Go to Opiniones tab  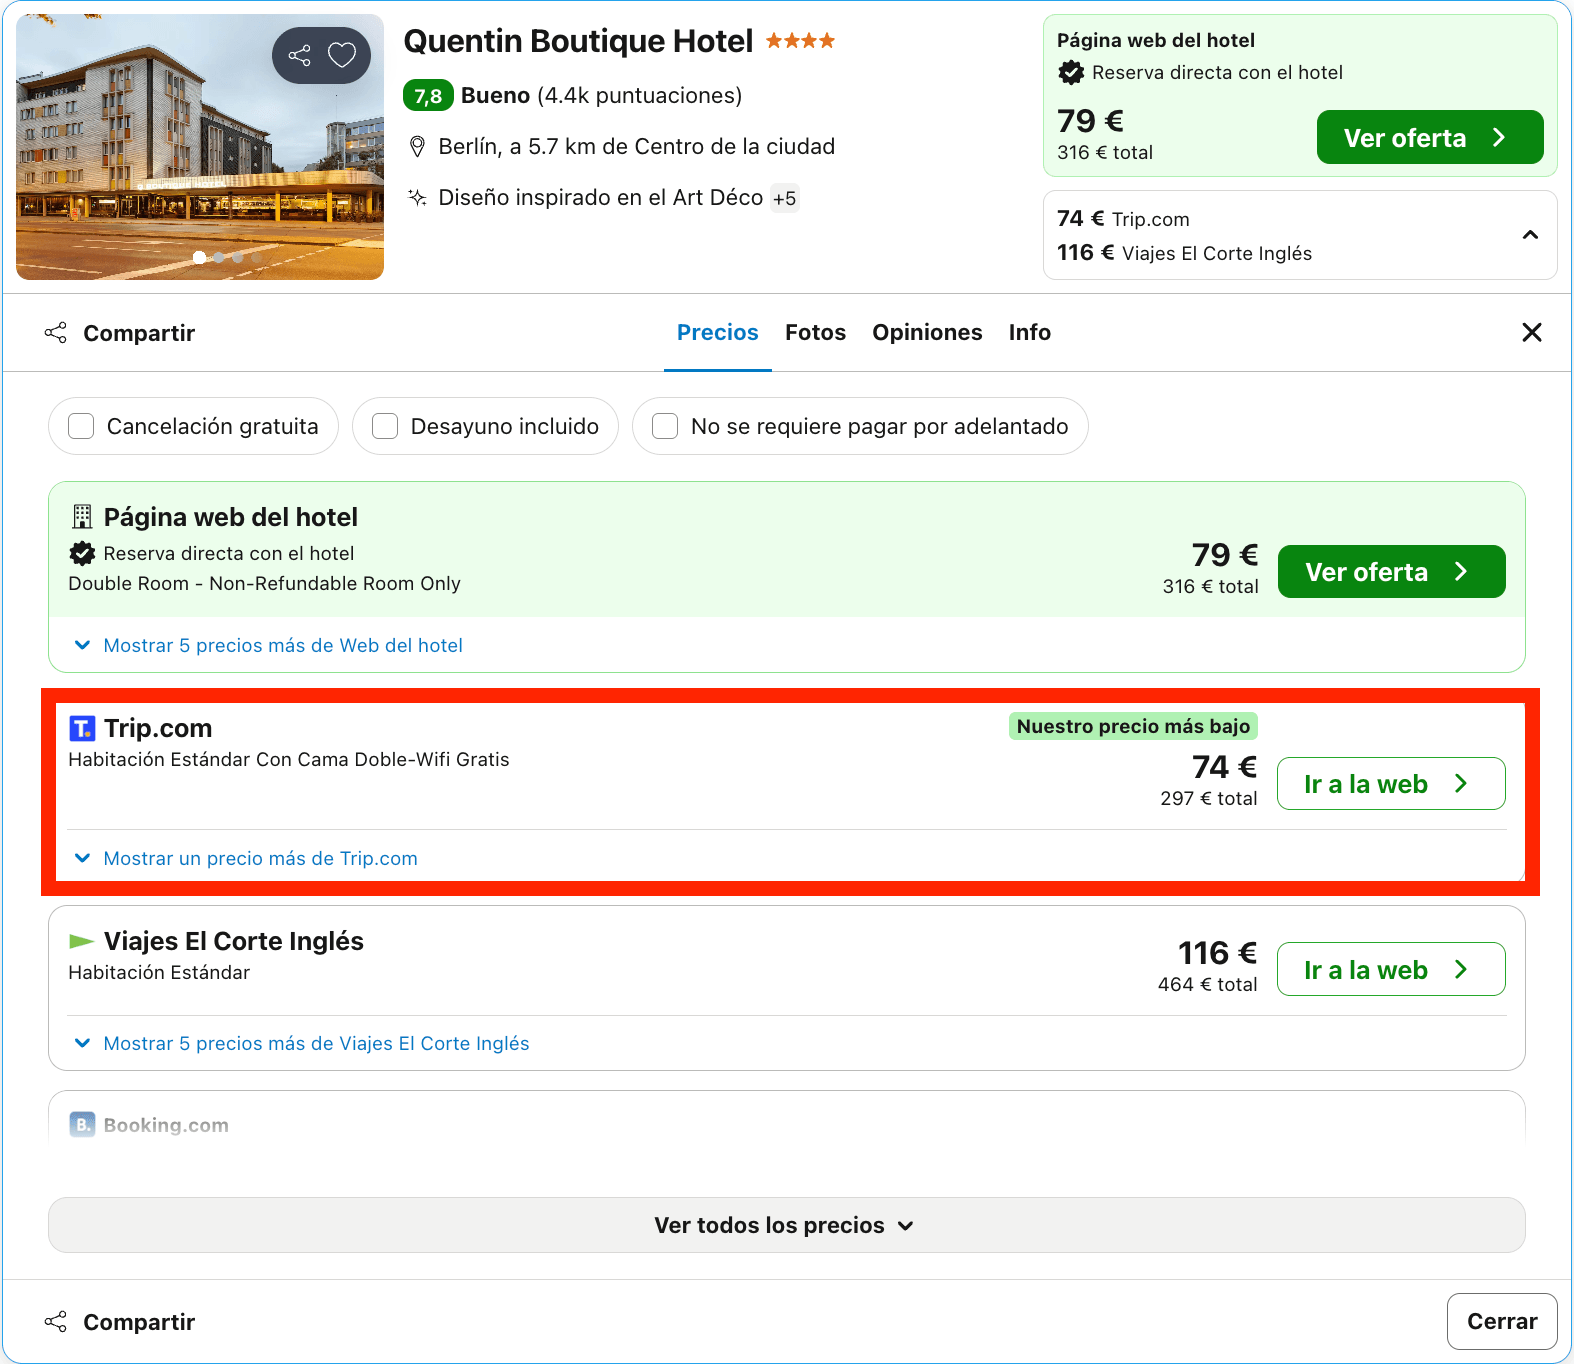coord(927,332)
